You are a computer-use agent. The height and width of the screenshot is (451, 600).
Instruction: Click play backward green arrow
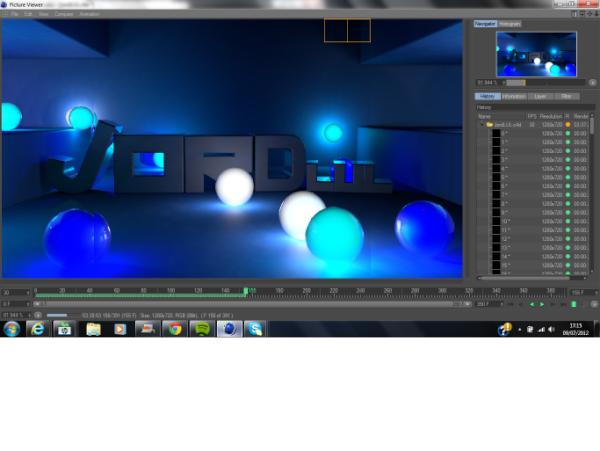tap(532, 304)
